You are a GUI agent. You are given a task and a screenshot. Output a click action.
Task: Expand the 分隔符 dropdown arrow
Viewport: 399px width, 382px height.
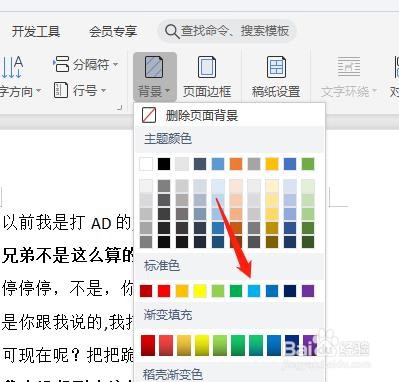pos(115,64)
